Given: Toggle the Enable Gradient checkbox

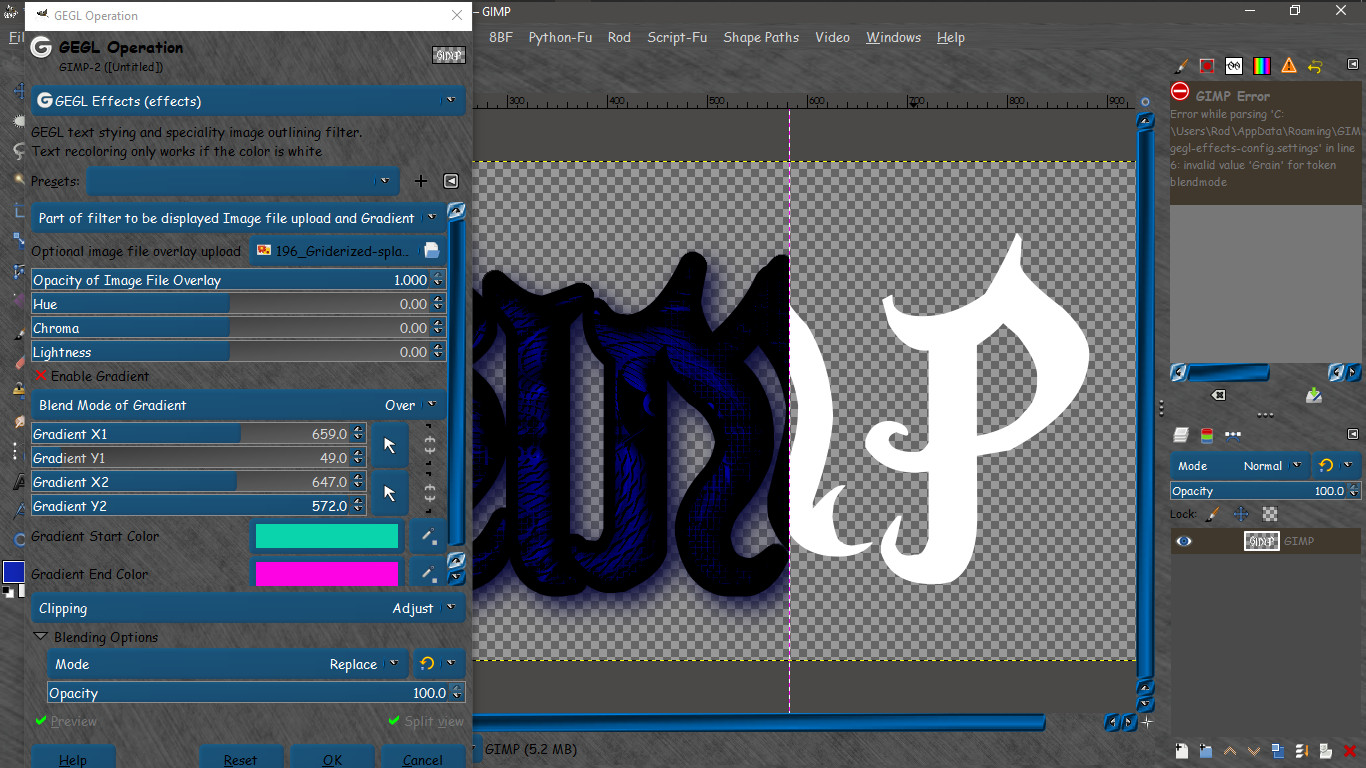Looking at the screenshot, I should point(41,376).
